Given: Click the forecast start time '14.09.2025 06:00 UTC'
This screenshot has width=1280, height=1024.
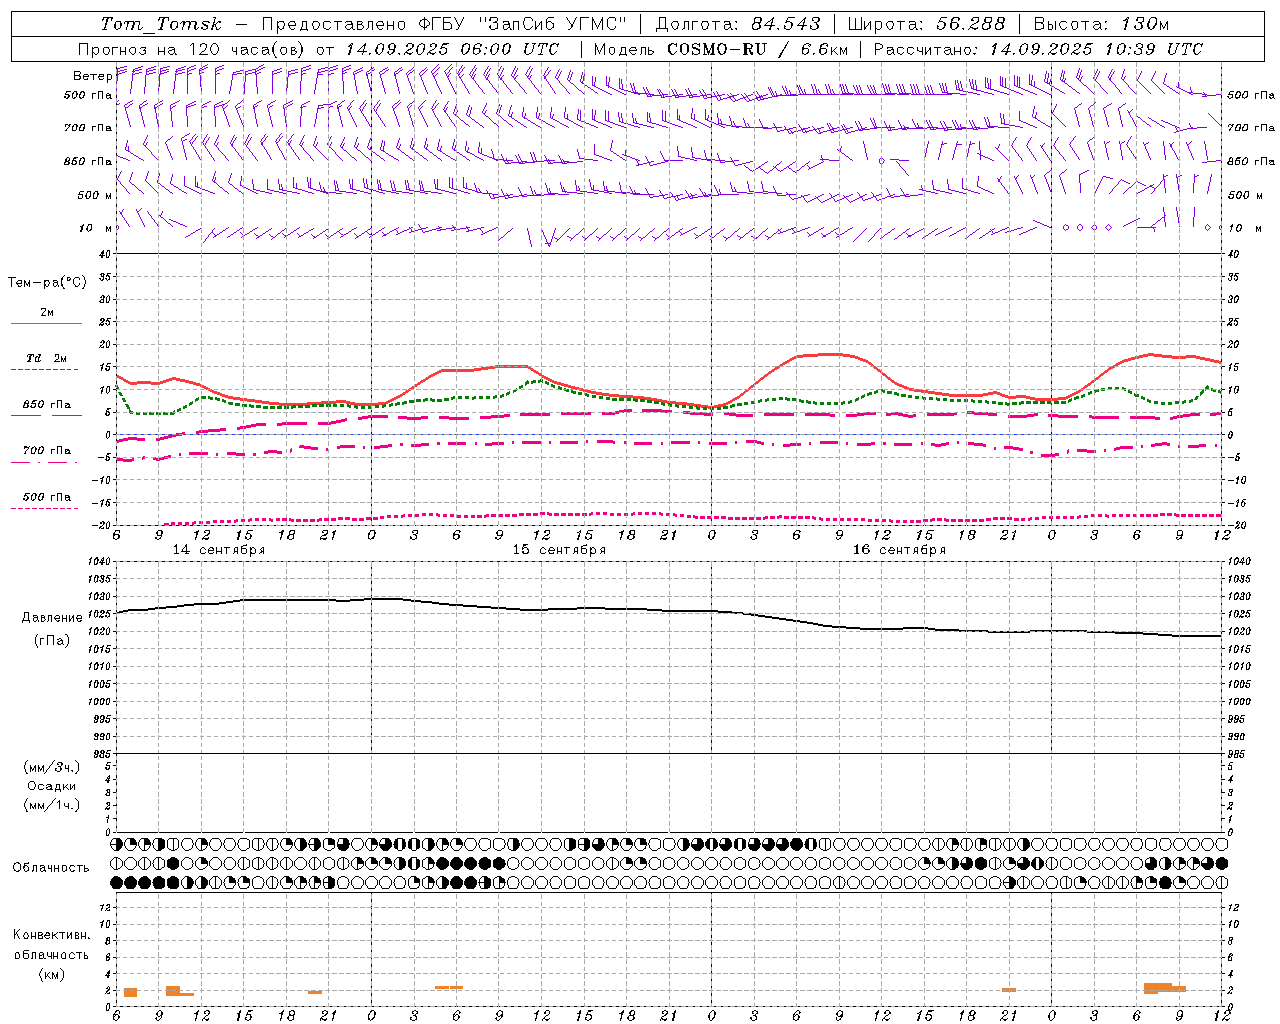Looking at the screenshot, I should (x=452, y=49).
